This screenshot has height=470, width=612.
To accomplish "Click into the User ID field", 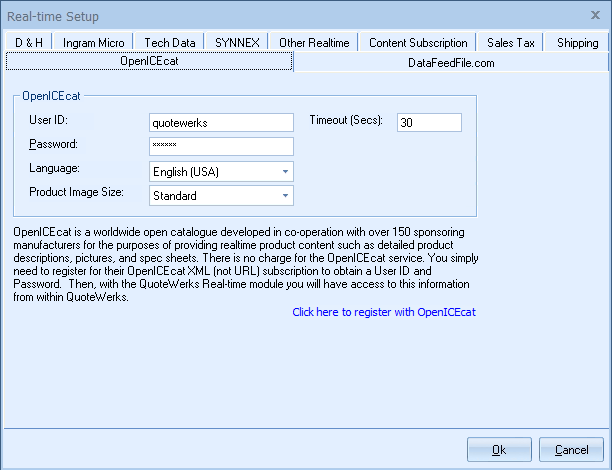I will point(221,123).
